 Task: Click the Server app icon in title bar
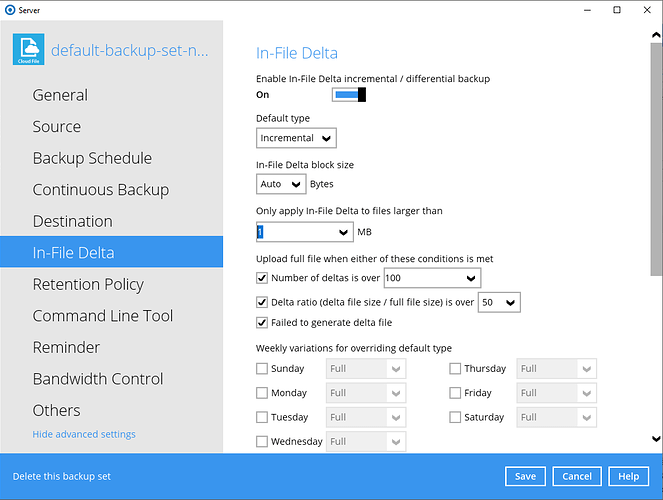click(10, 10)
